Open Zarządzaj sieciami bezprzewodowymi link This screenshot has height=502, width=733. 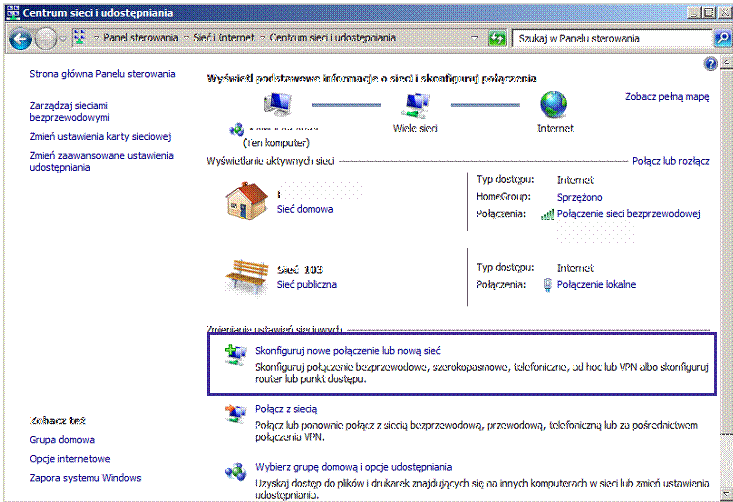(x=69, y=111)
